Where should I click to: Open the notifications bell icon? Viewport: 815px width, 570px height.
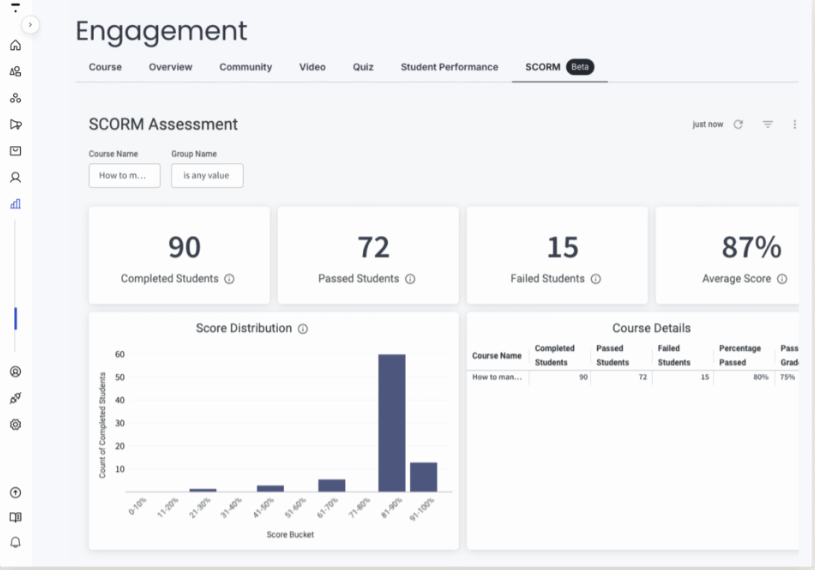point(15,543)
